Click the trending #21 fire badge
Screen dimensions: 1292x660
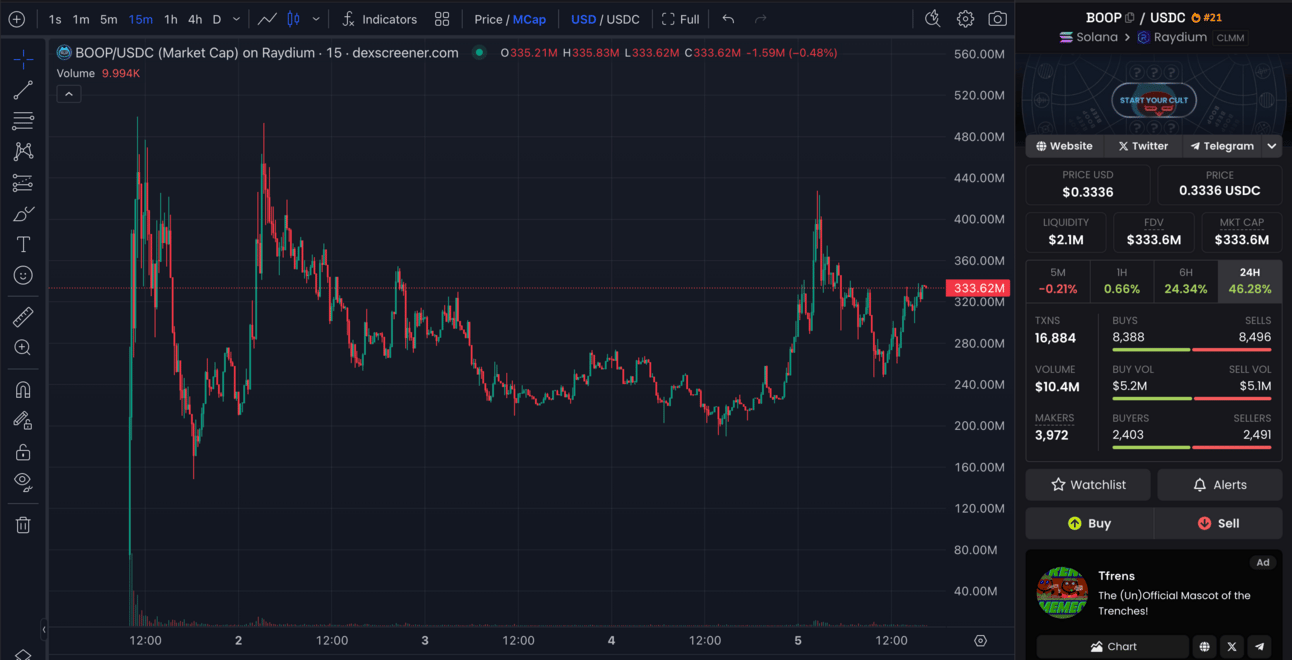(1206, 18)
